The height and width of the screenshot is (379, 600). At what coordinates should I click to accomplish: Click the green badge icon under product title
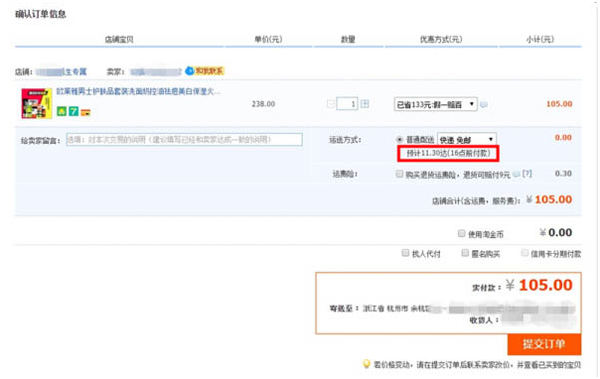62,111
